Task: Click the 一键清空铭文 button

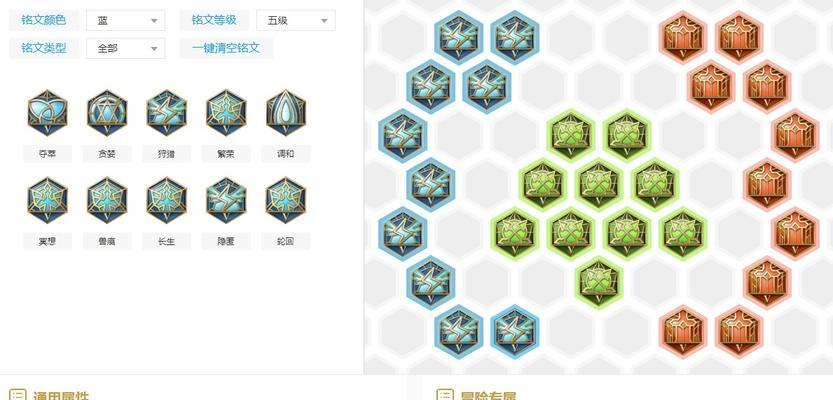Action: click(x=226, y=48)
